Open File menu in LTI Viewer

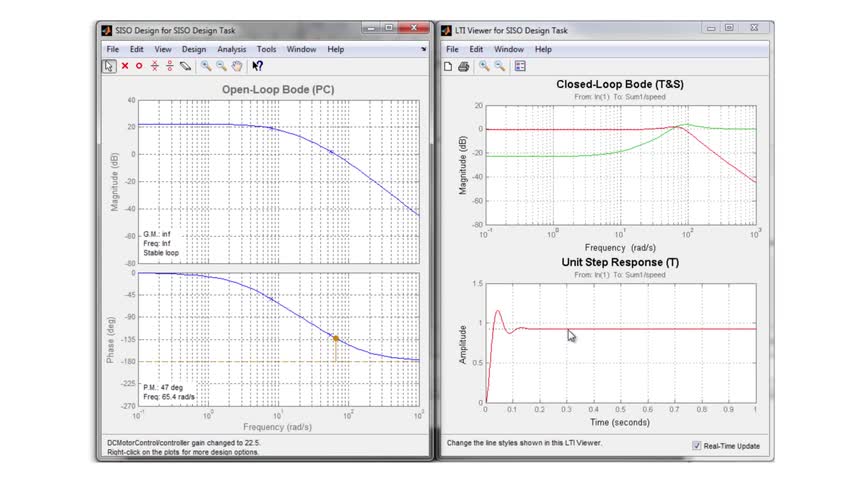[x=452, y=49]
